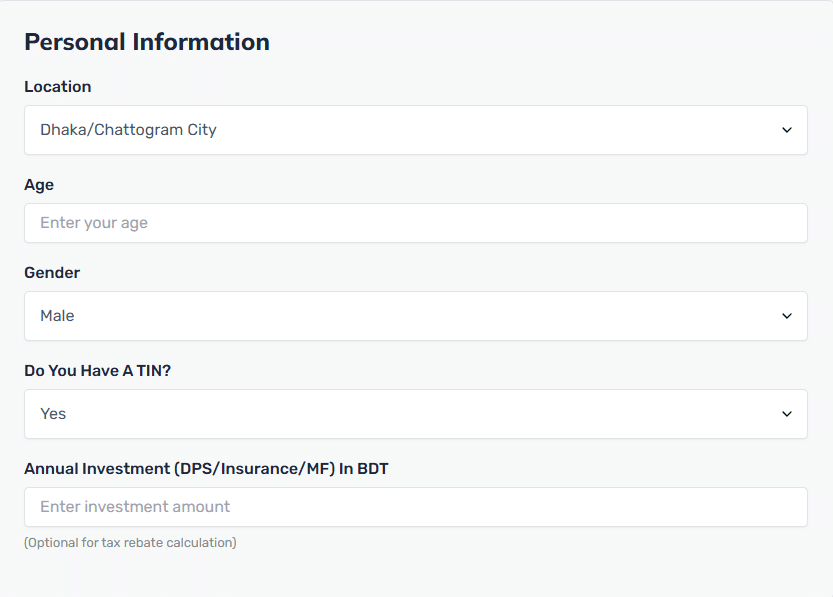This screenshot has width=833, height=597.
Task: Click the 'Dhaka/Chattogram City' selected value
Action: (x=129, y=130)
